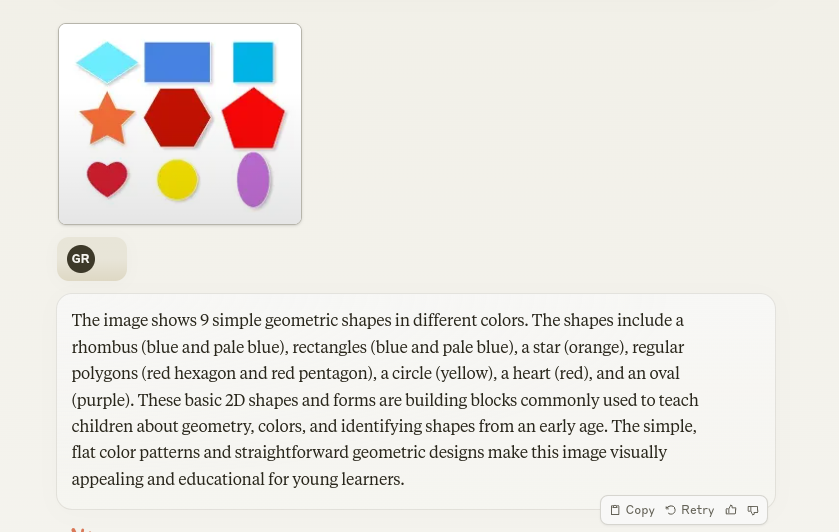
Task: Give the response a thumbs down
Action: pos(753,510)
